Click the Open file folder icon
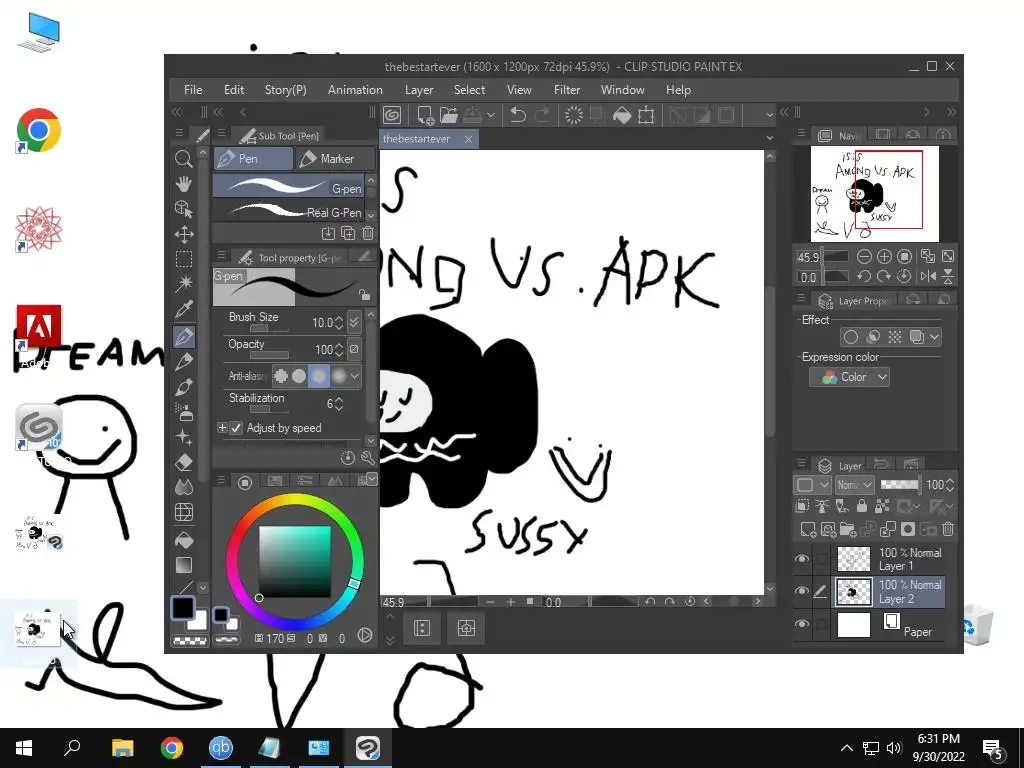This screenshot has width=1024, height=768. click(x=449, y=116)
